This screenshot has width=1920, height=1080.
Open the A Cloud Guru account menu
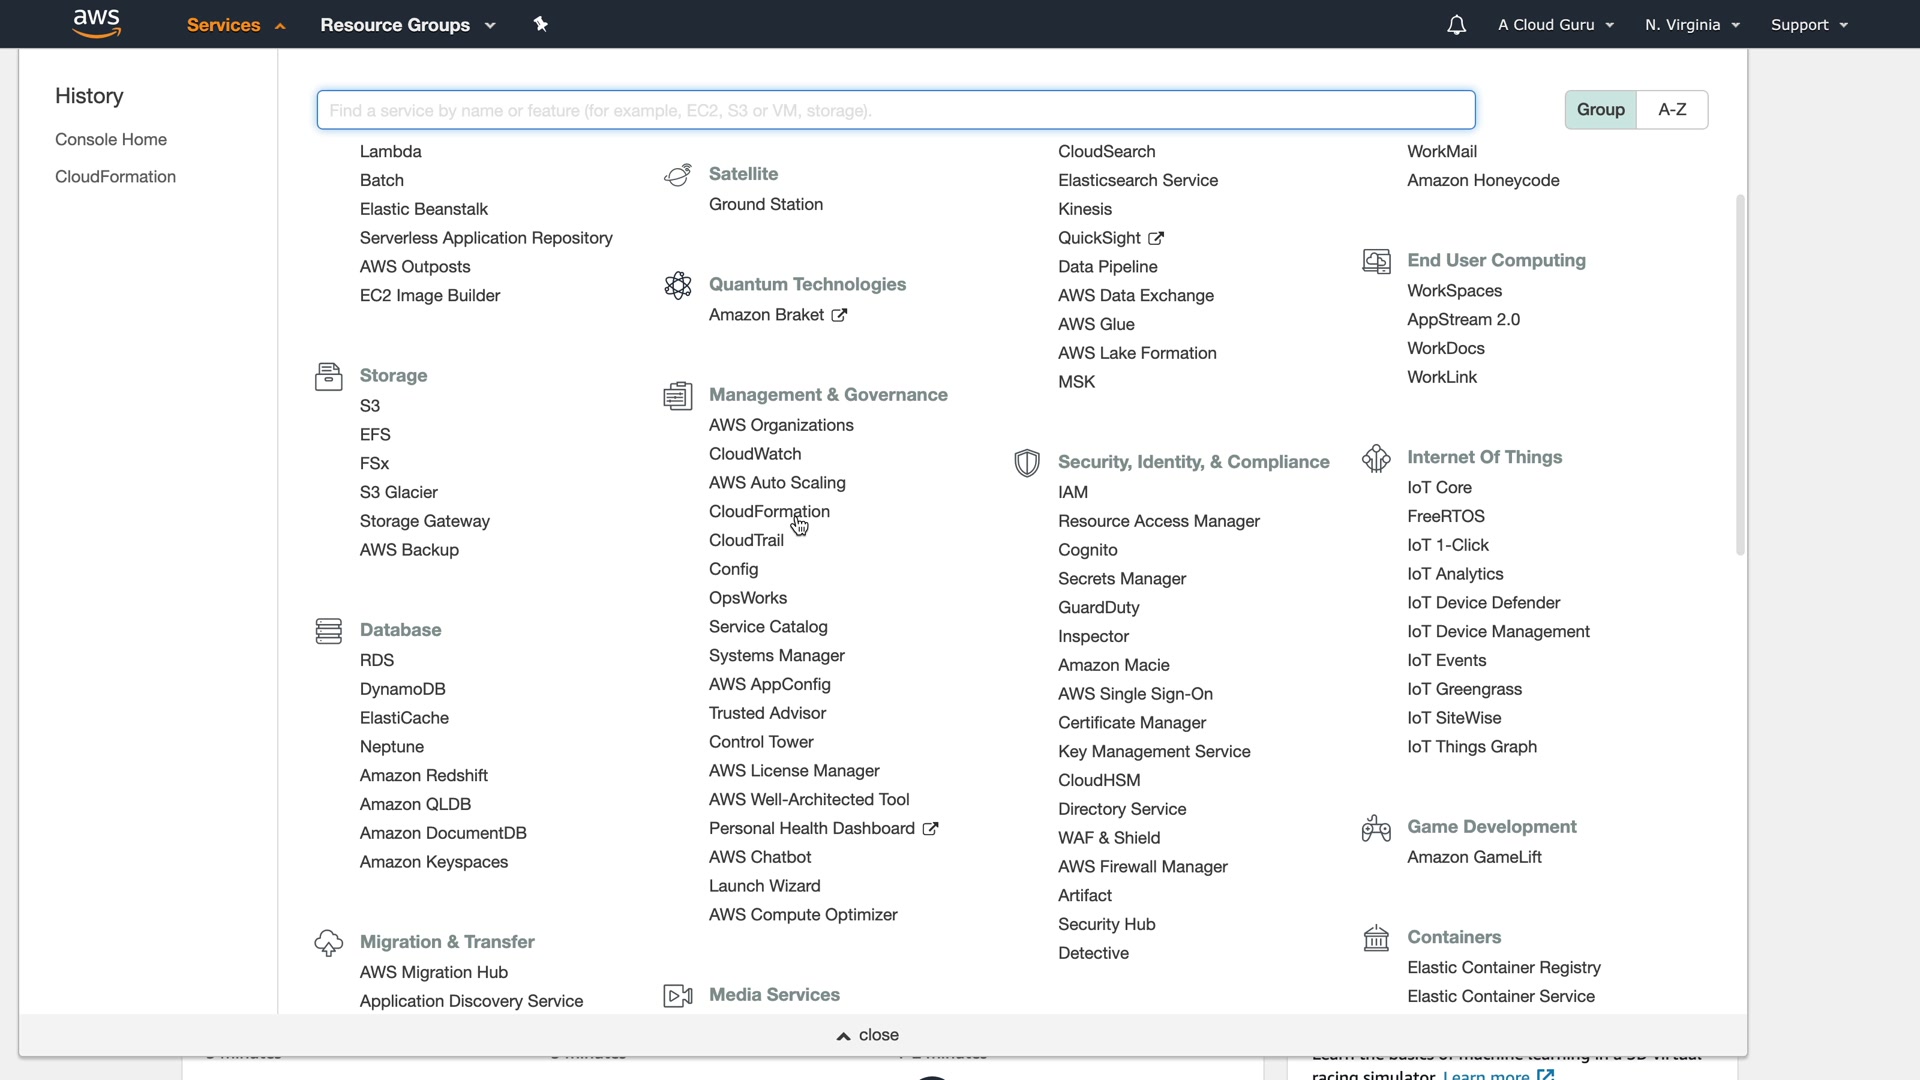1555,25
